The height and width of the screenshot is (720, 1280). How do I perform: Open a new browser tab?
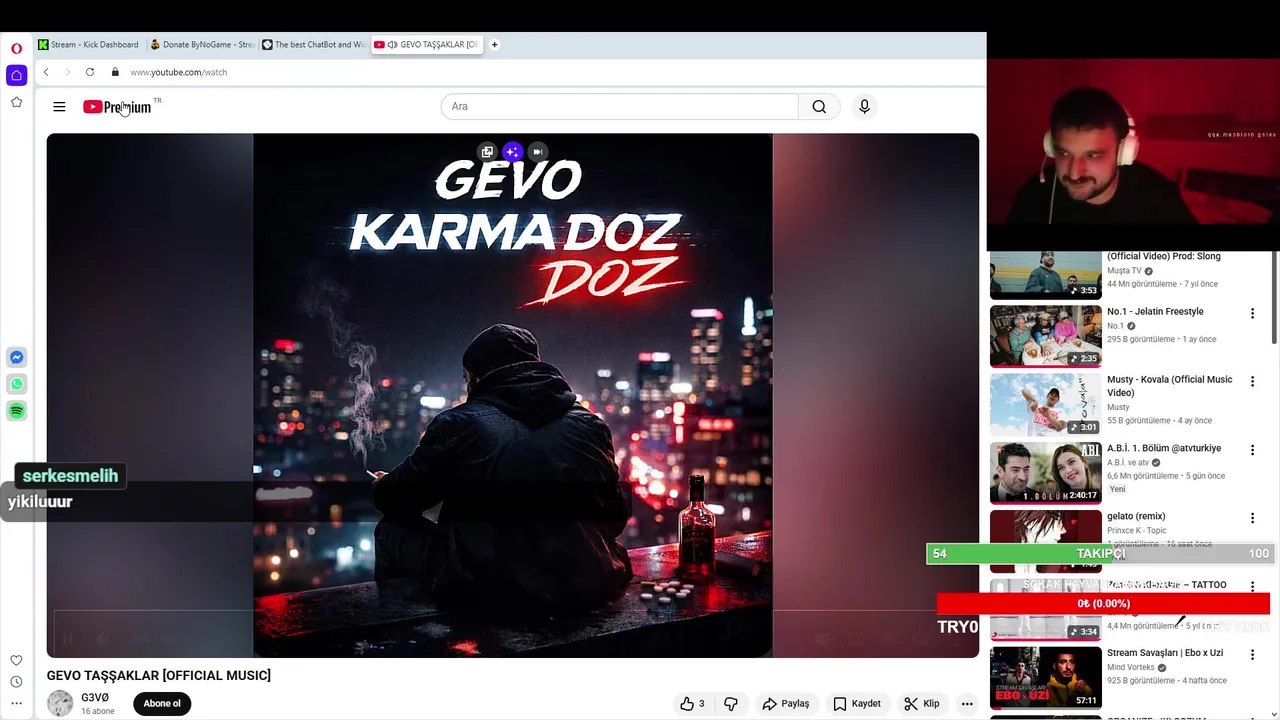coord(494,45)
